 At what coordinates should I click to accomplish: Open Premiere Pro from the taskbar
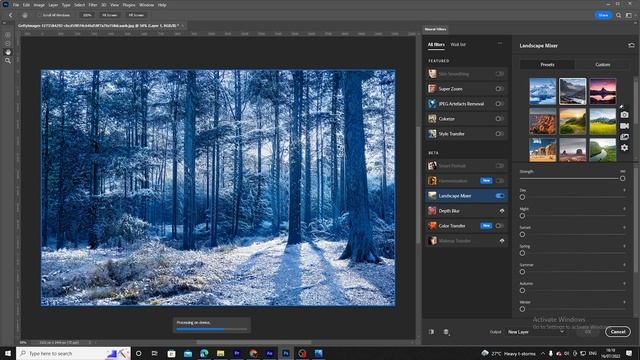point(237,353)
